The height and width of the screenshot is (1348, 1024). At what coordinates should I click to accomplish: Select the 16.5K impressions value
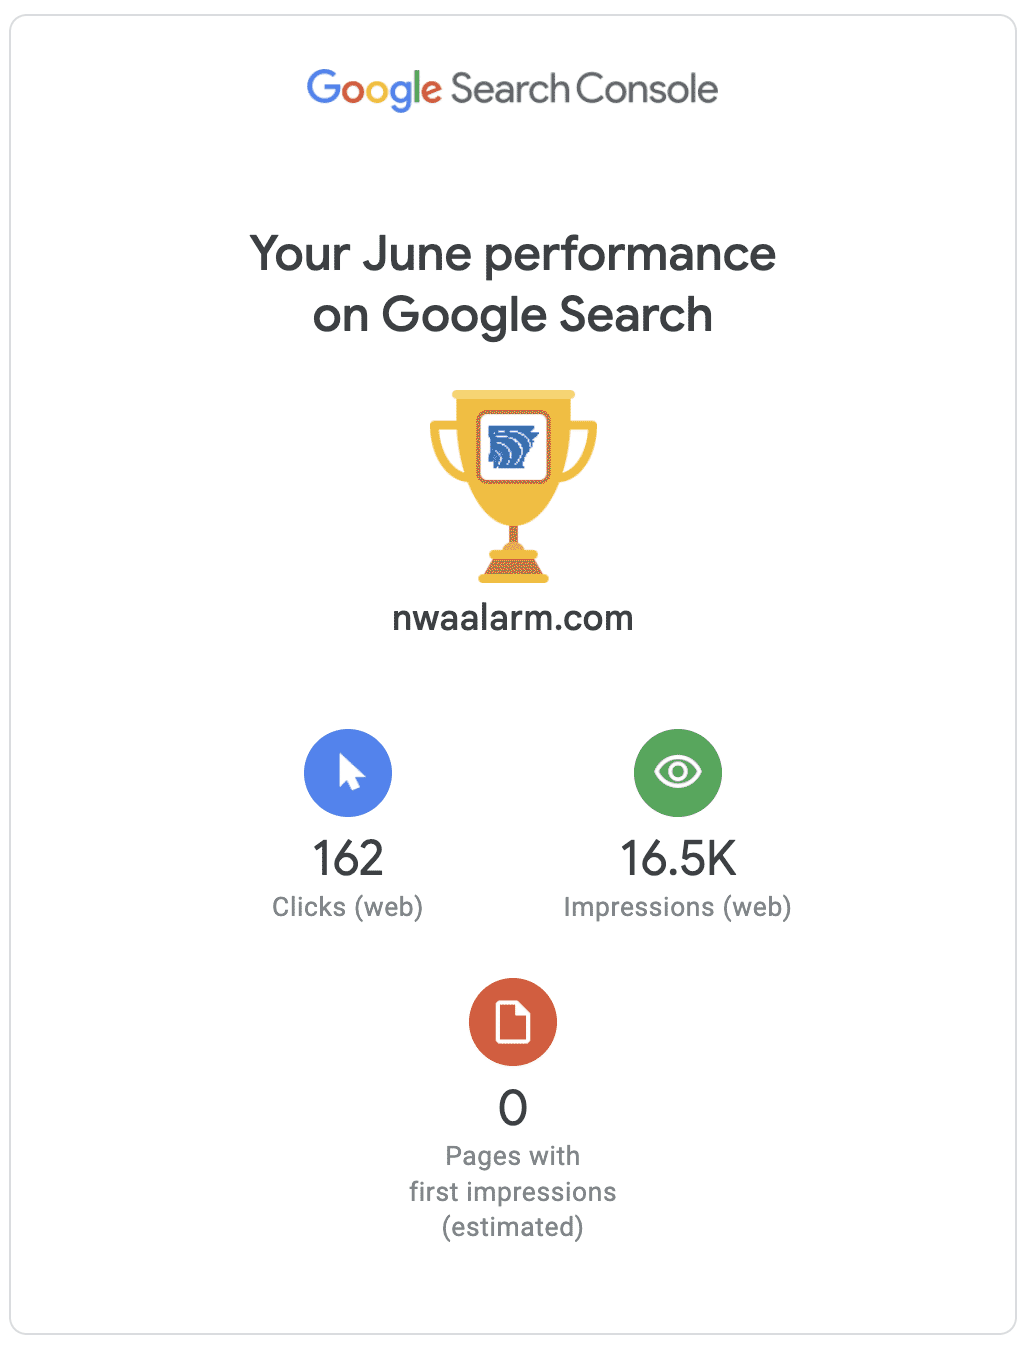click(x=678, y=859)
